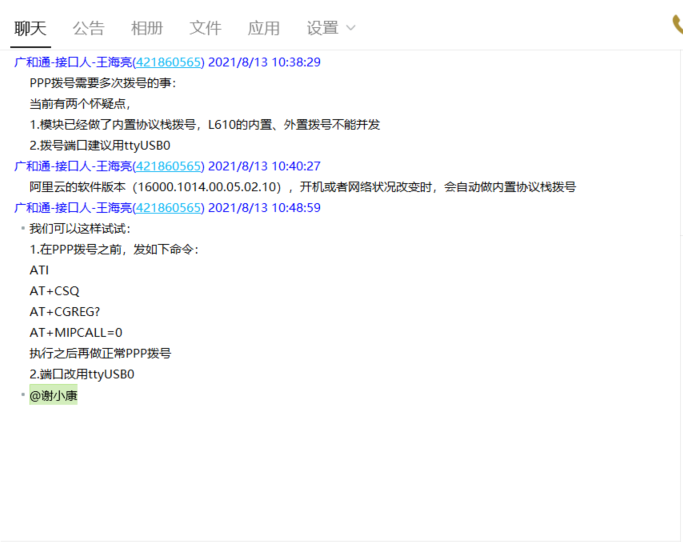Image resolution: width=683 pixels, height=542 pixels.
Task: Expand the 设置 dropdown menu
Action: 331,28
